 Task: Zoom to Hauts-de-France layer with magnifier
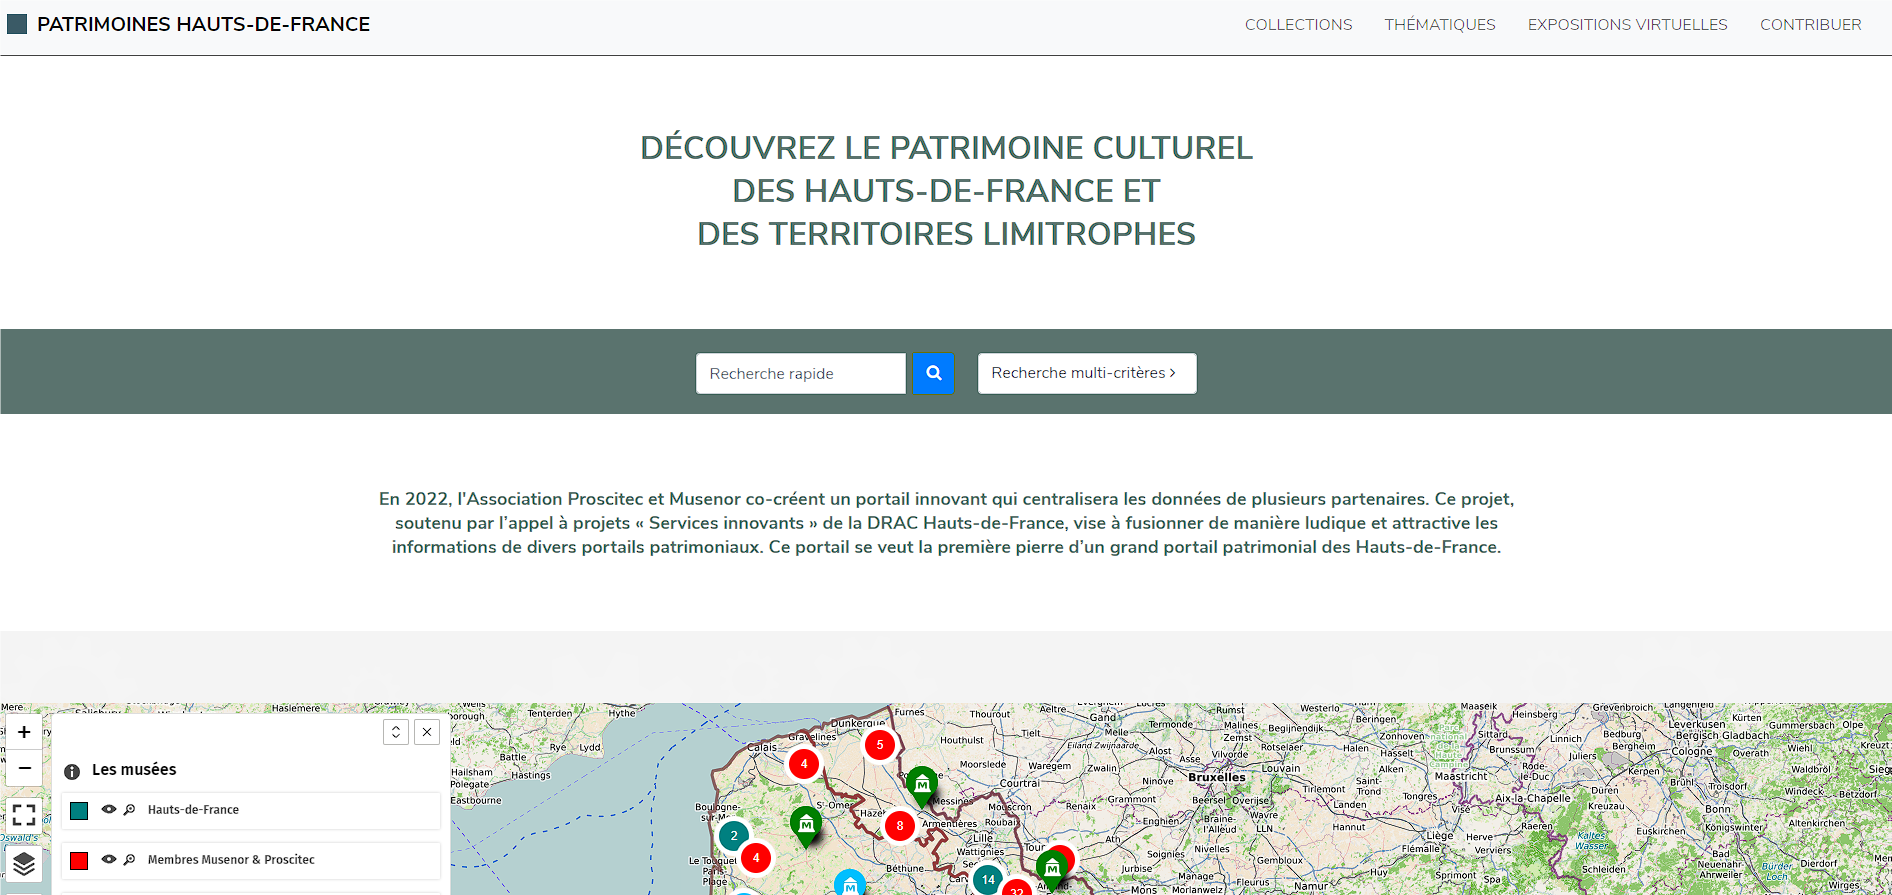tap(130, 810)
